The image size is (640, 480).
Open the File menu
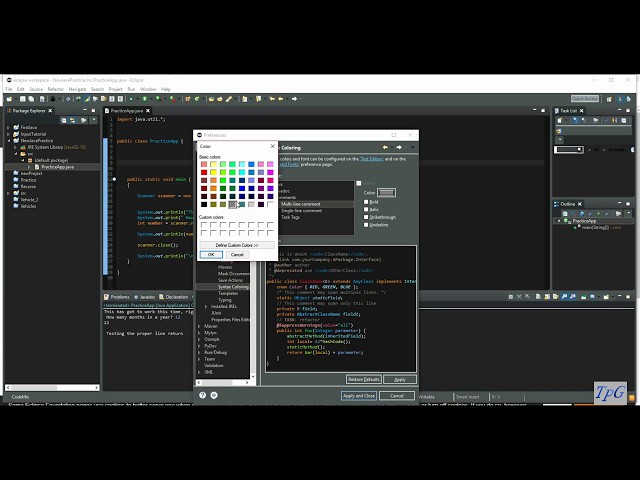click(x=9, y=89)
